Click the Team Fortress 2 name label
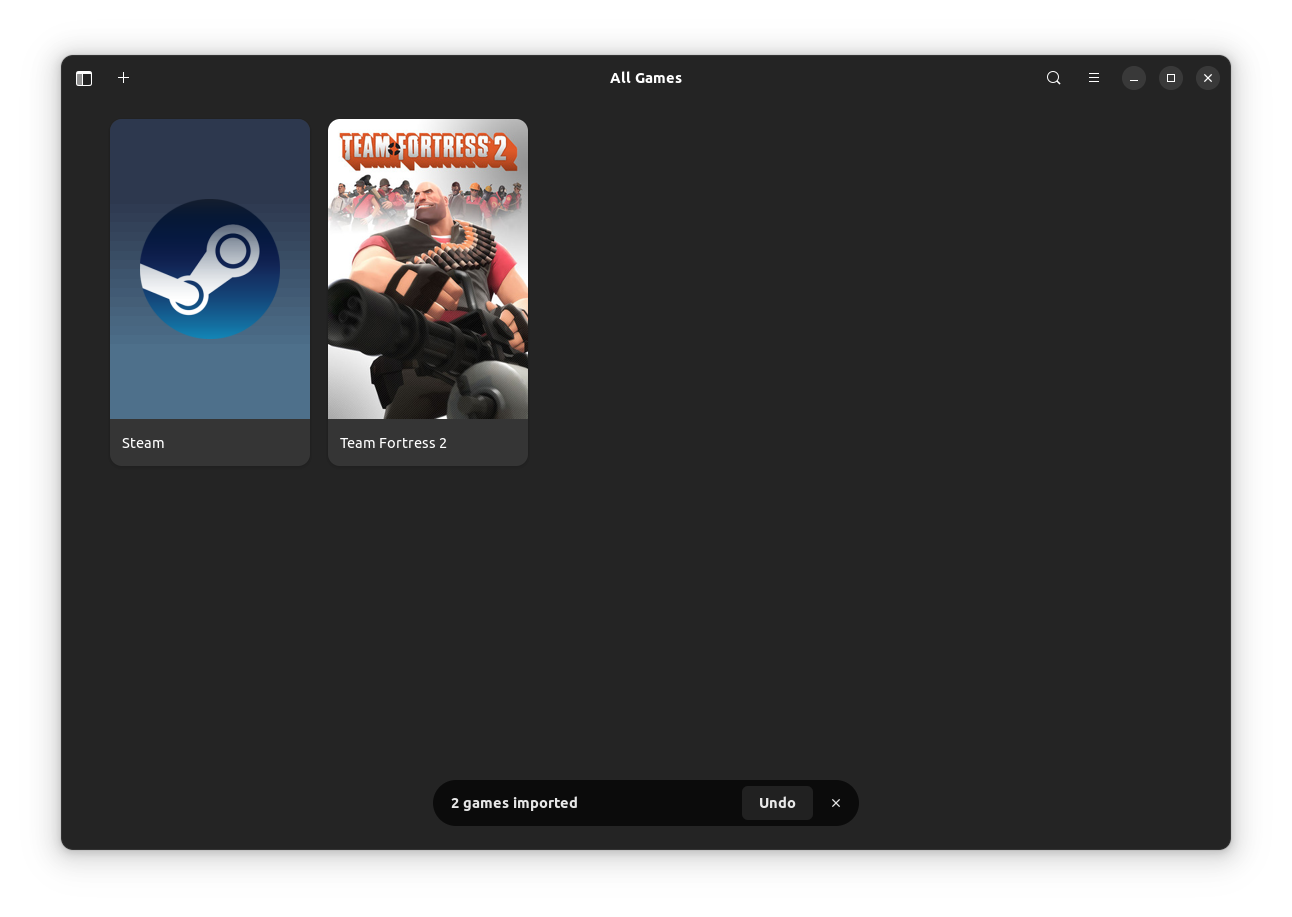This screenshot has width=1292, height=917. tap(393, 442)
